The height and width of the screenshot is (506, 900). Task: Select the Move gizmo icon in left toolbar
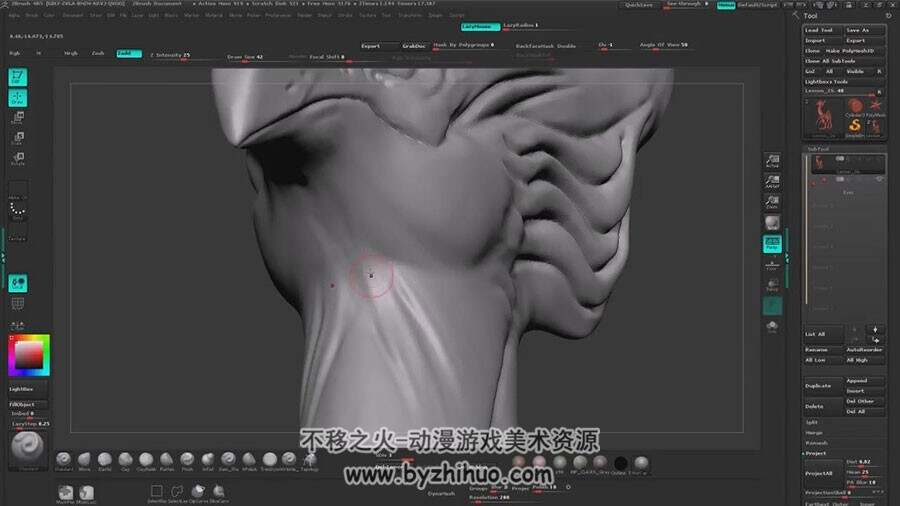18,118
